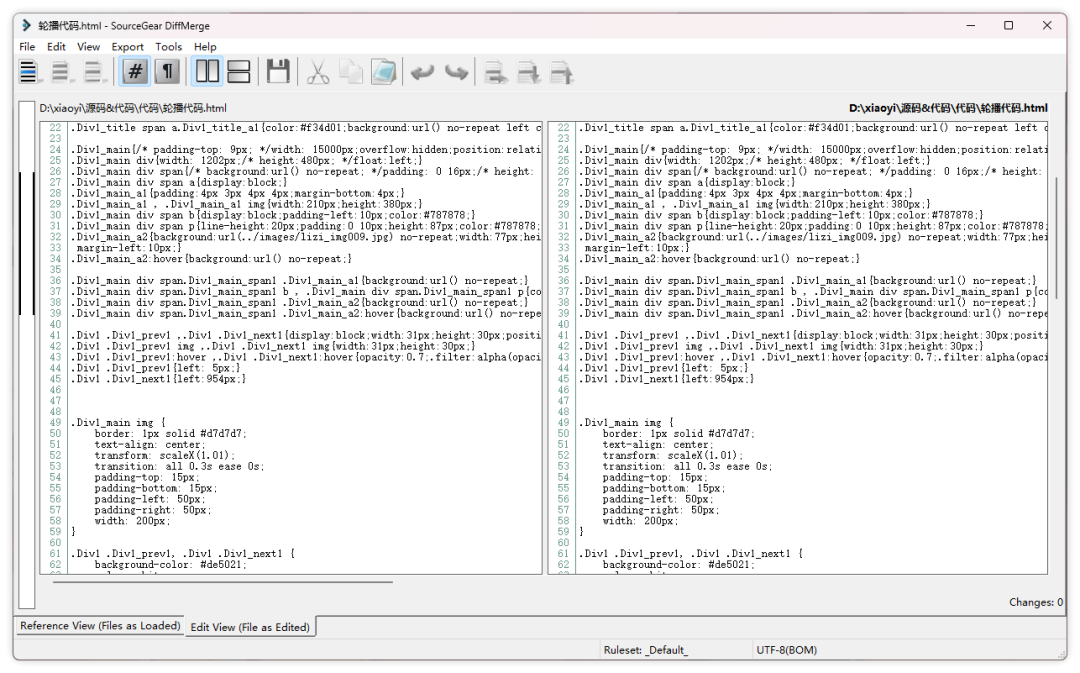Image resolution: width=1080 pixels, height=673 pixels.
Task: Click 'UTF-8(BOM)' encoding in status bar
Action: coord(787,650)
